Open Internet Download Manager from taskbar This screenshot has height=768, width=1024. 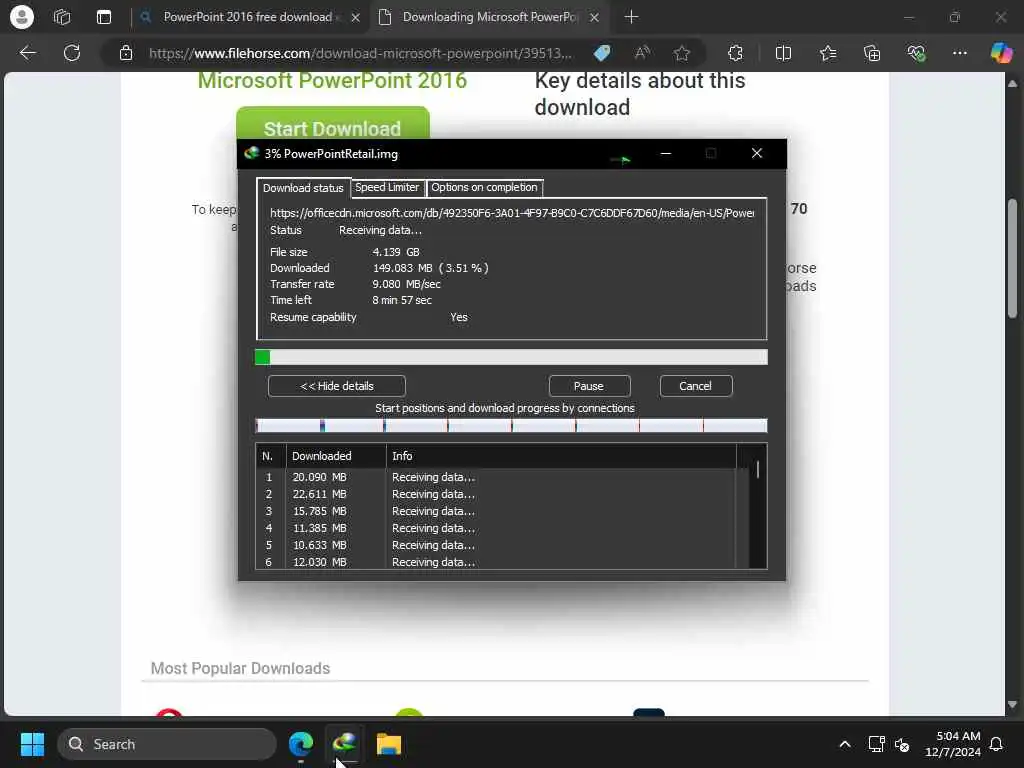click(x=345, y=743)
